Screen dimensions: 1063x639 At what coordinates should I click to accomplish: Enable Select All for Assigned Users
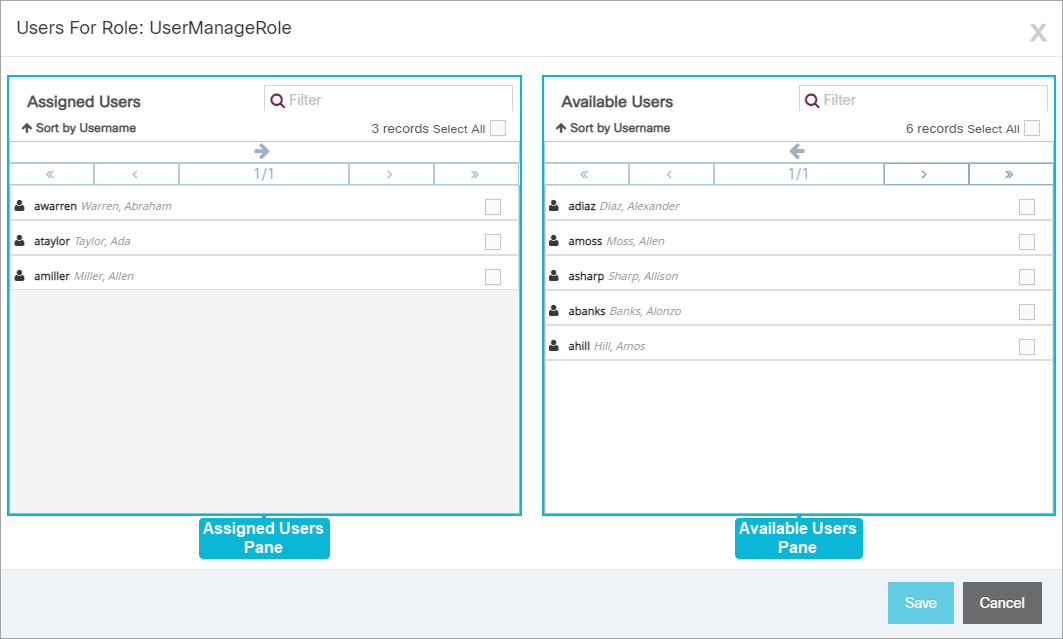tap(498, 128)
